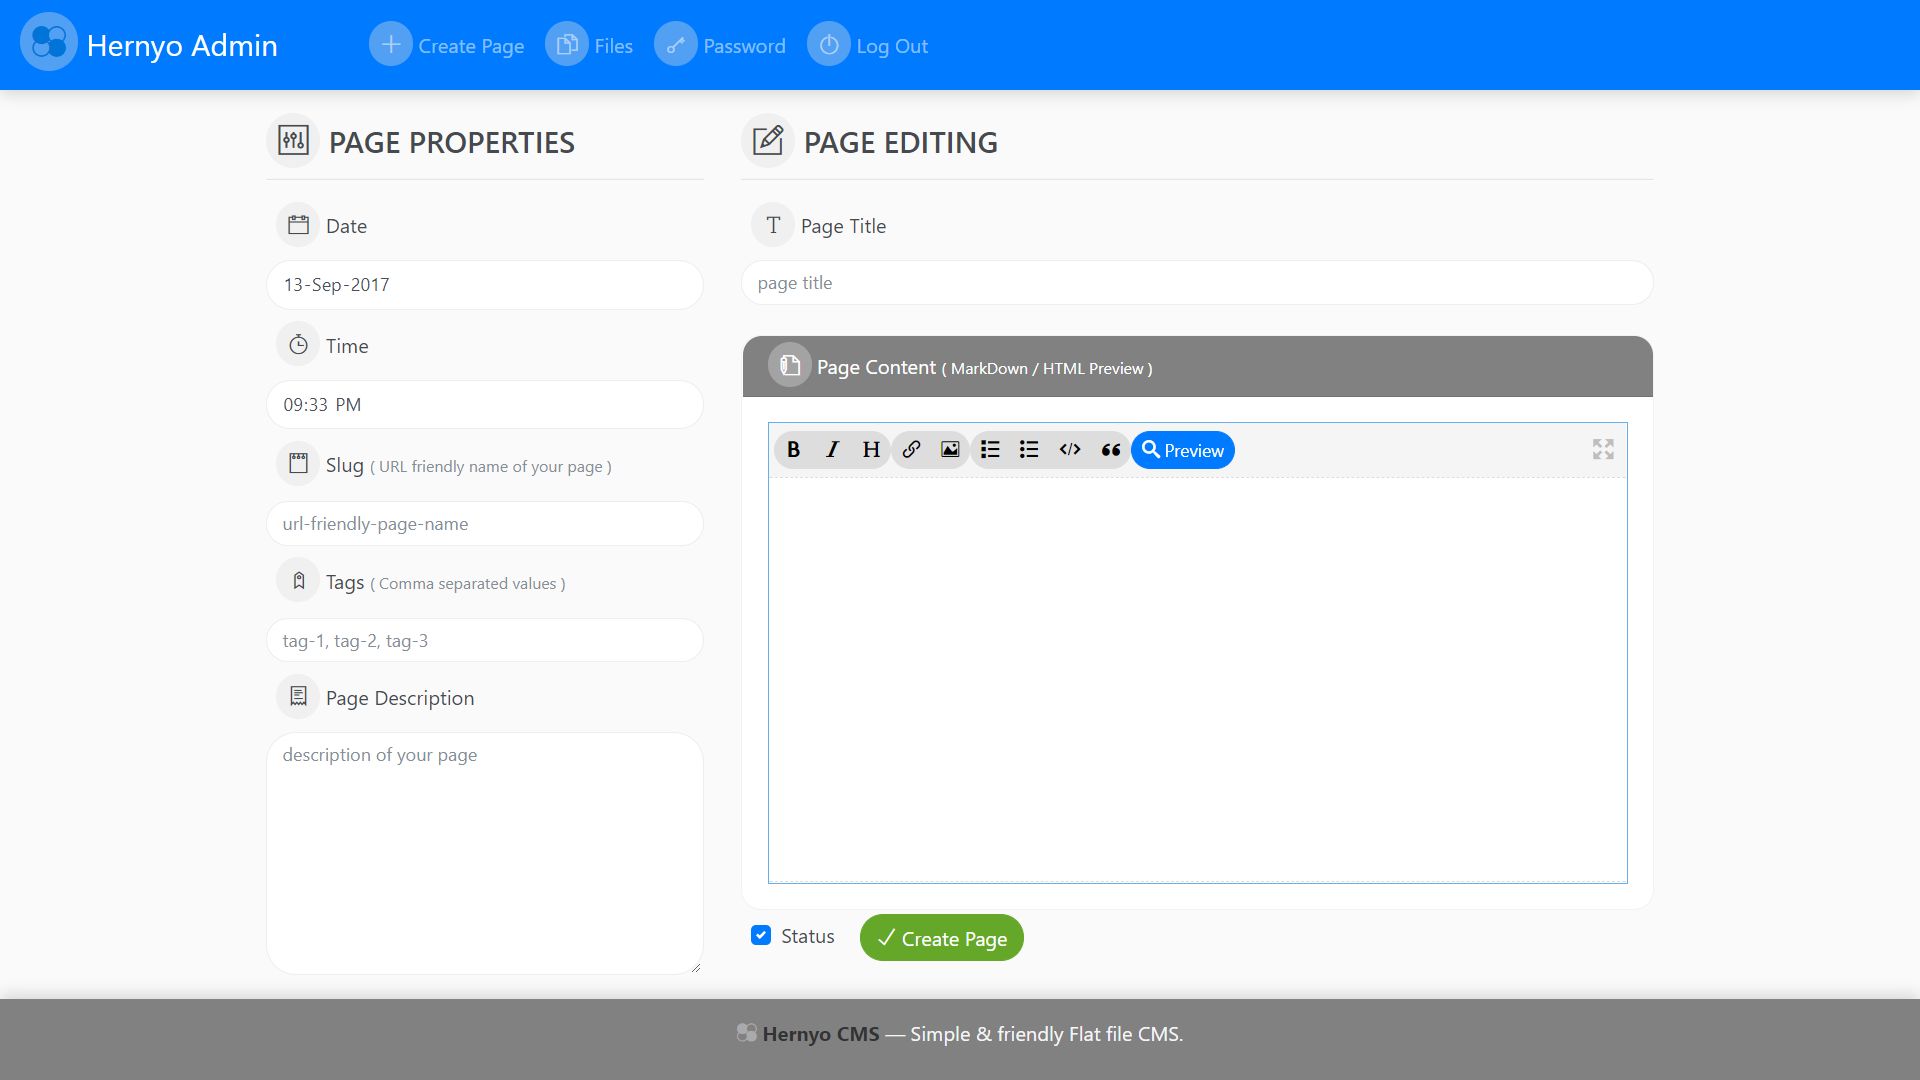Create an unordered bullet list

[1029, 450]
